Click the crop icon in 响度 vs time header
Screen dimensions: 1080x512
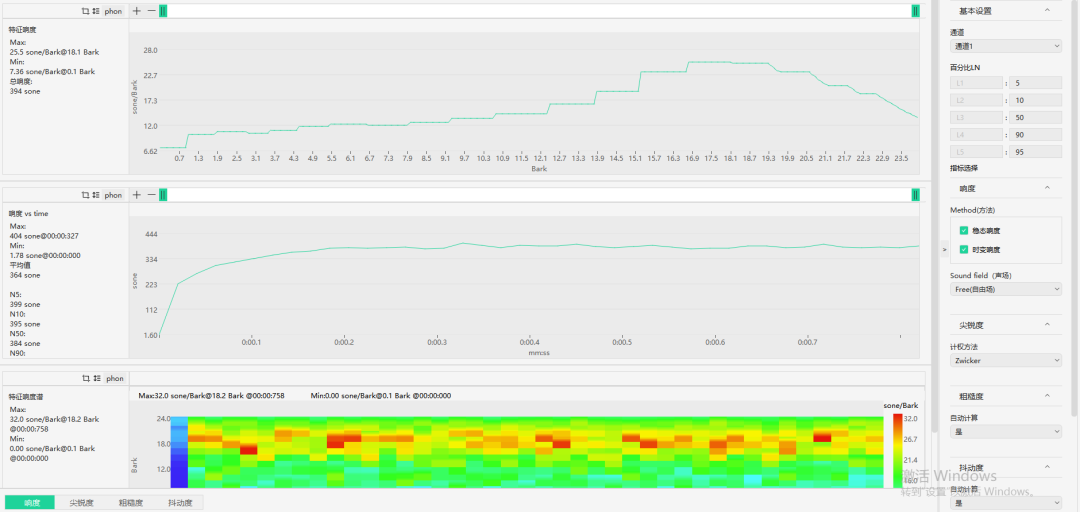coord(85,195)
